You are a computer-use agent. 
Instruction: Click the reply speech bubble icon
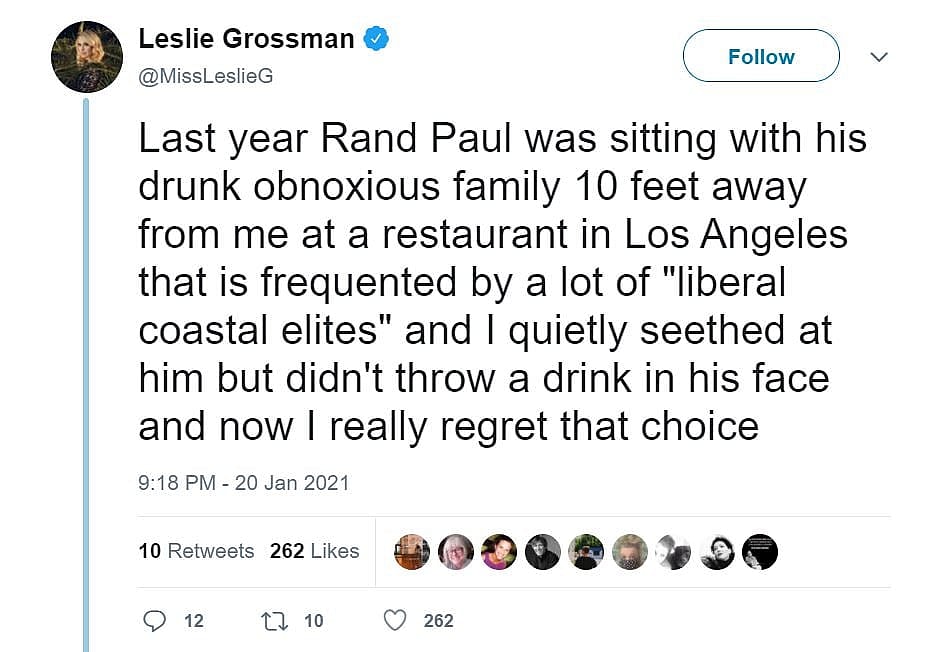point(154,621)
